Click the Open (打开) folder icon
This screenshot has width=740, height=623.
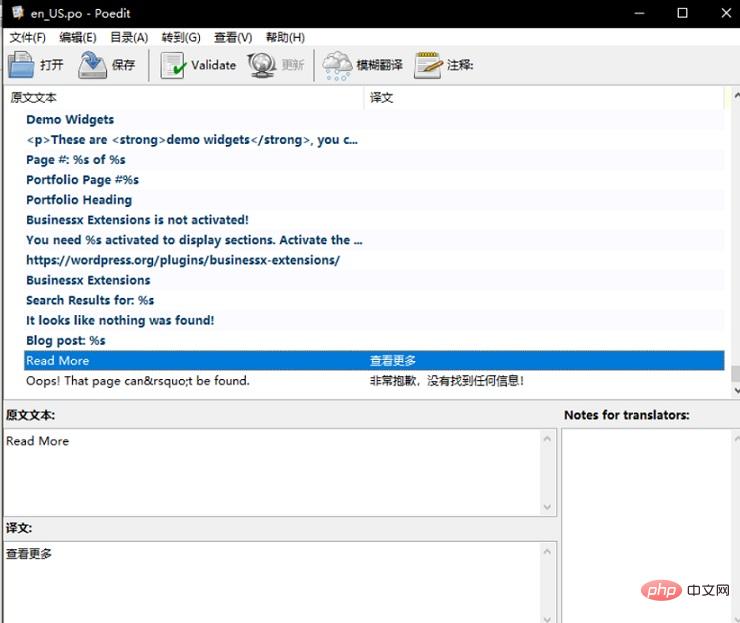click(21, 65)
